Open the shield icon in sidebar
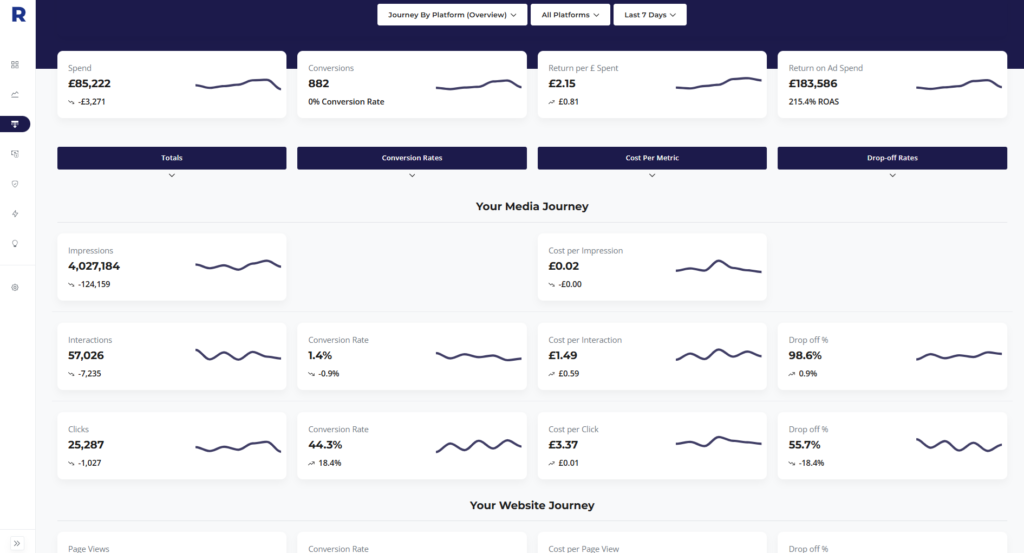Viewport: 1024px width, 553px height. tap(15, 184)
